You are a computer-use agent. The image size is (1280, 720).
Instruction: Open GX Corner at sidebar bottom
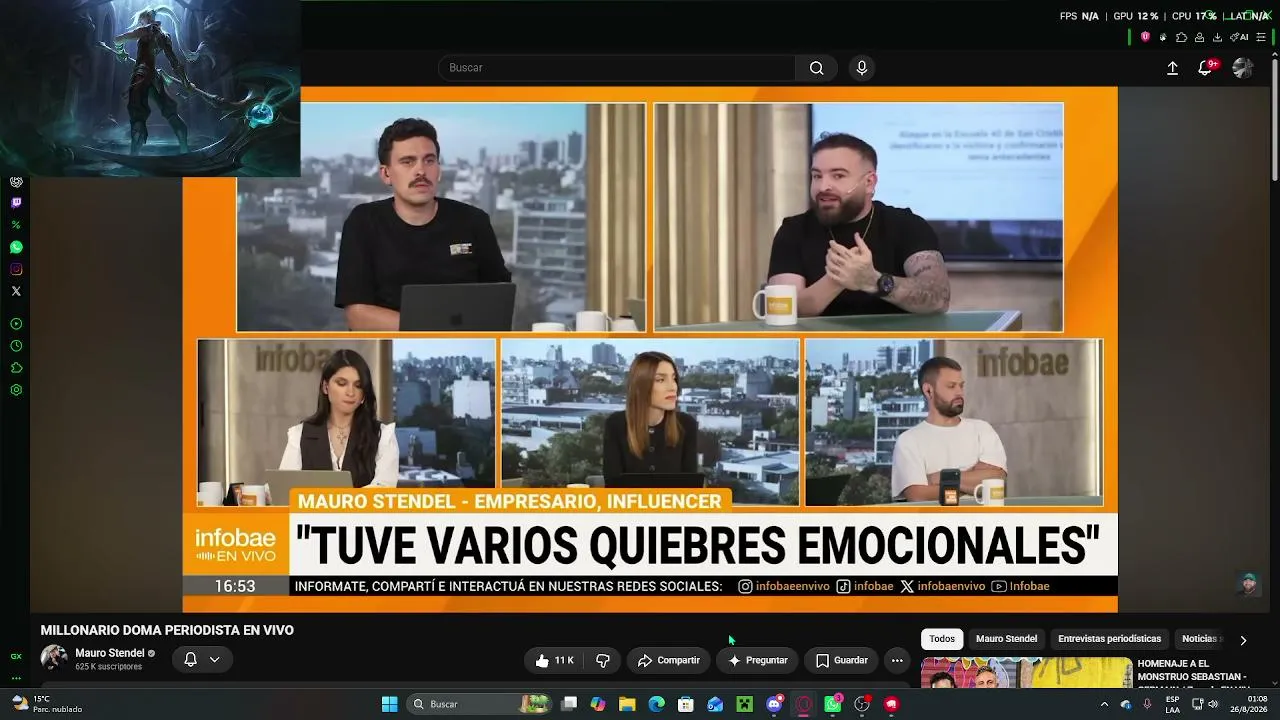pyautogui.click(x=16, y=657)
